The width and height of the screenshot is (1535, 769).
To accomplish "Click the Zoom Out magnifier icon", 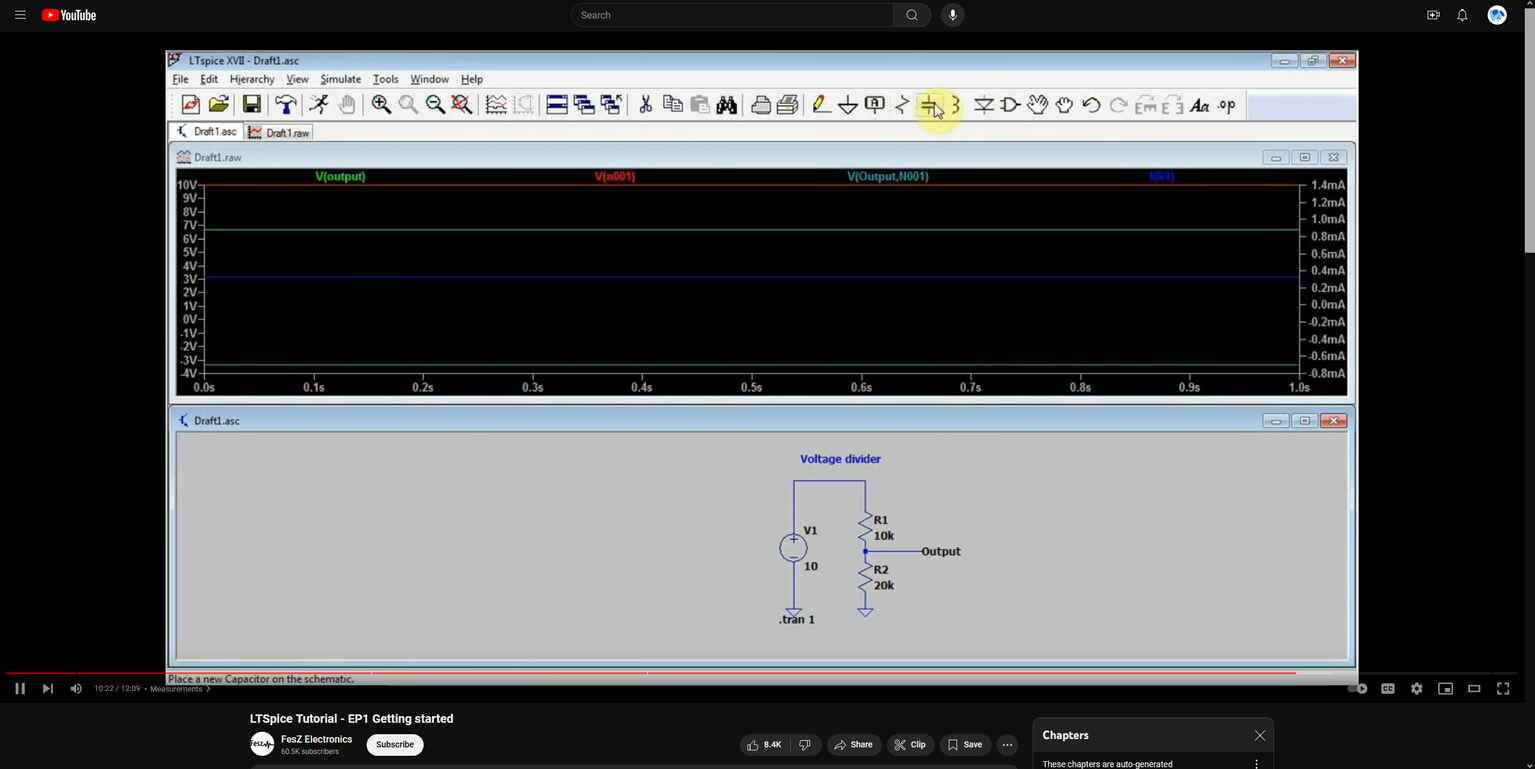I will [x=435, y=105].
